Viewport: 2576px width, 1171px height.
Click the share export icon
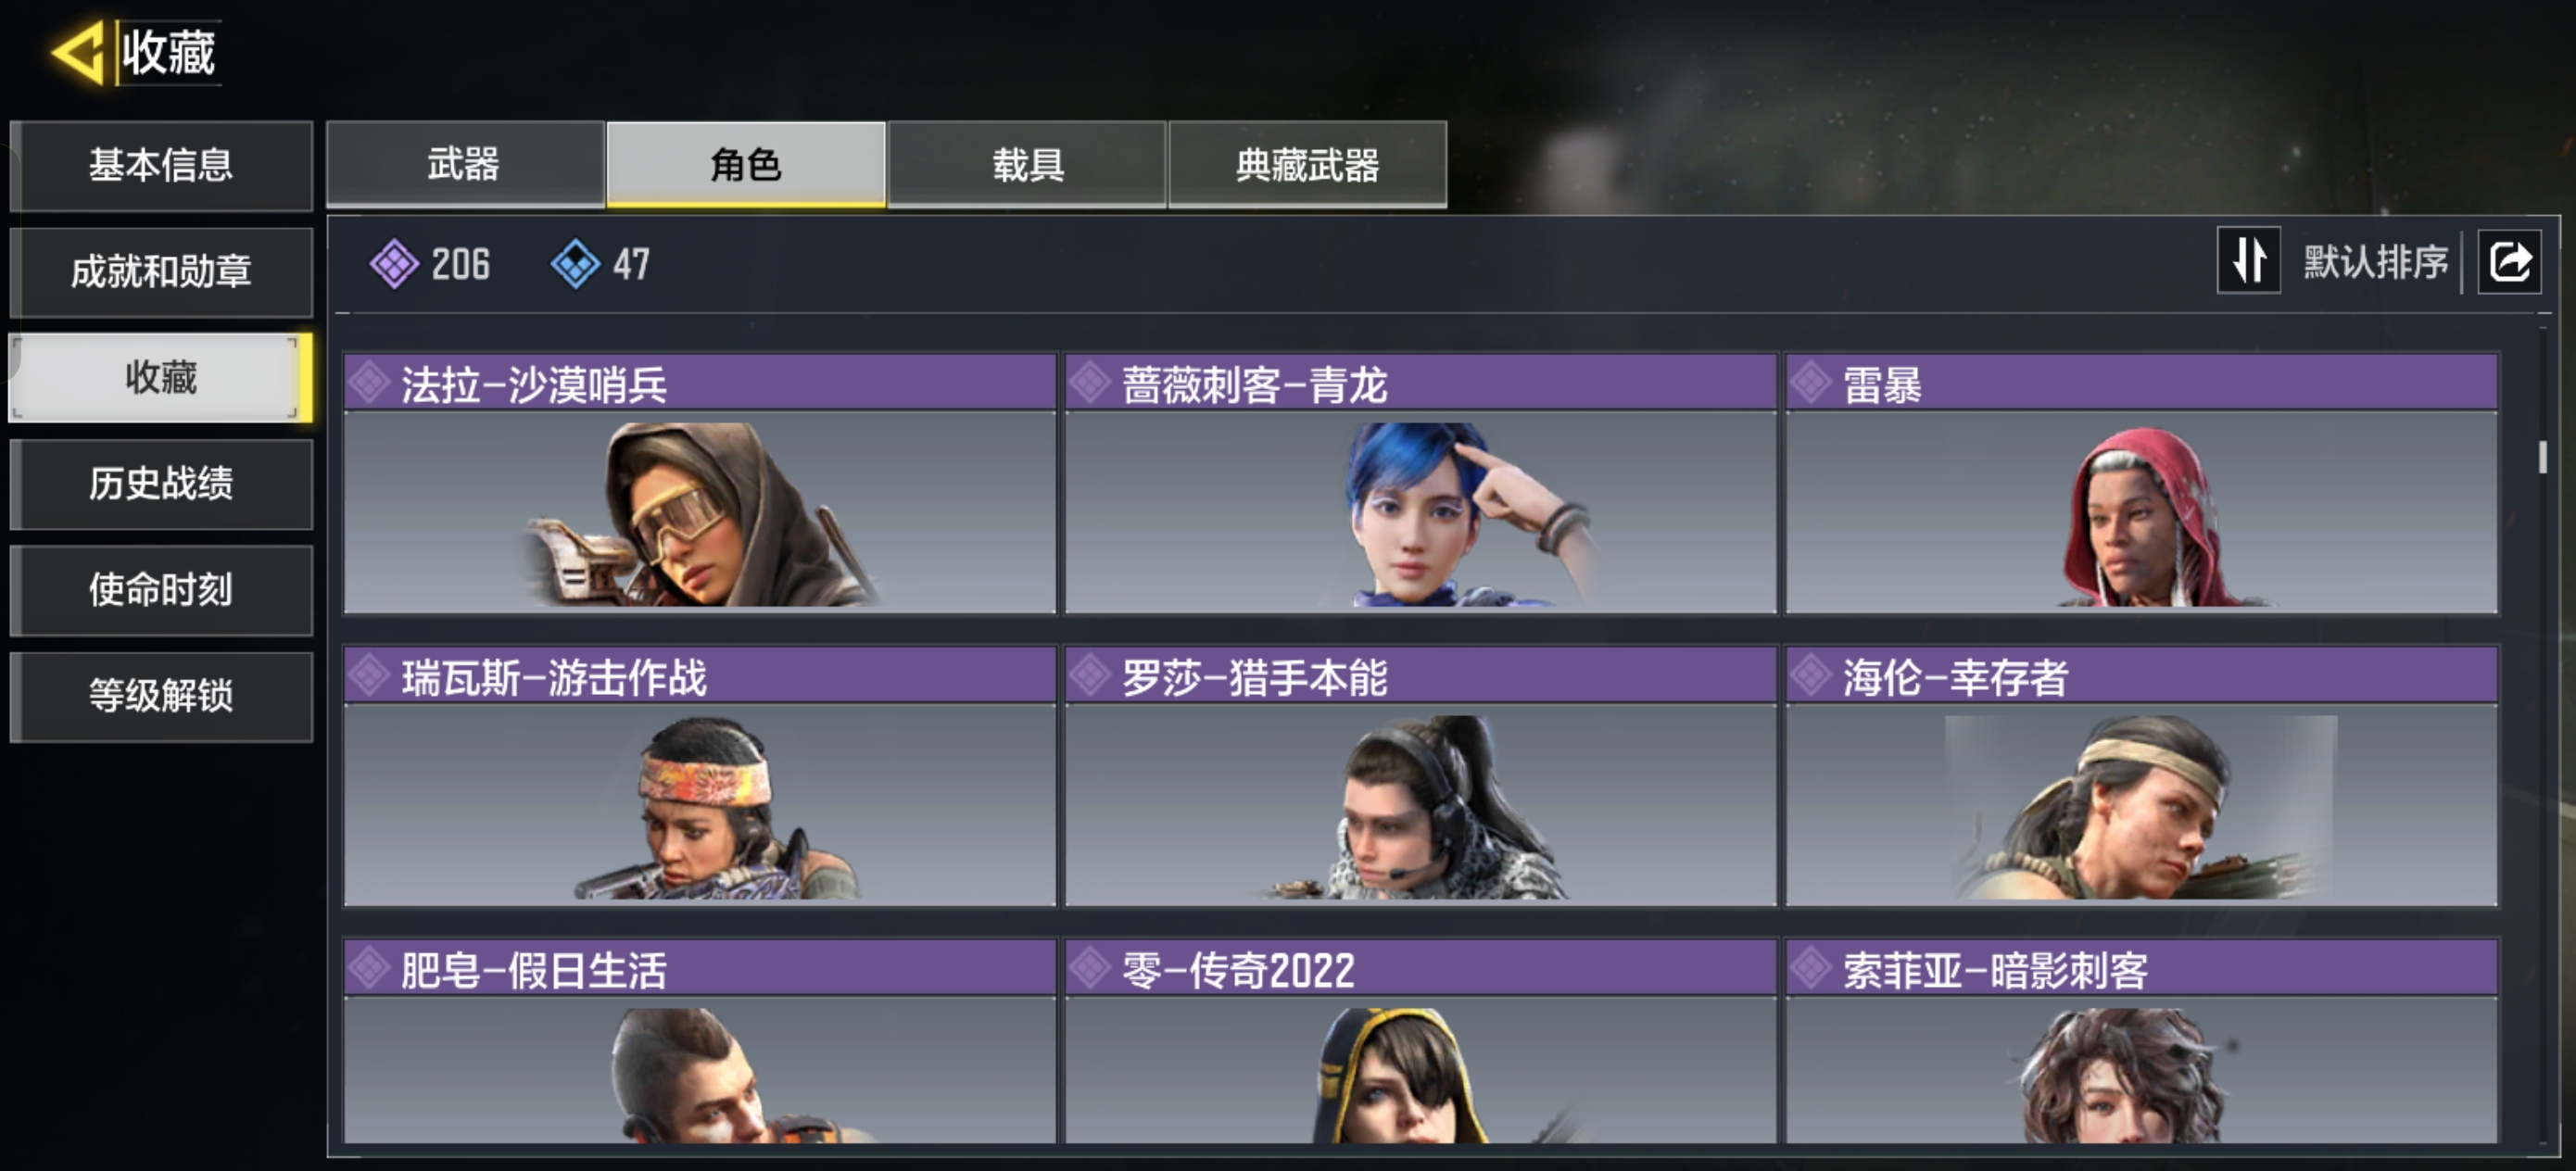click(2509, 262)
